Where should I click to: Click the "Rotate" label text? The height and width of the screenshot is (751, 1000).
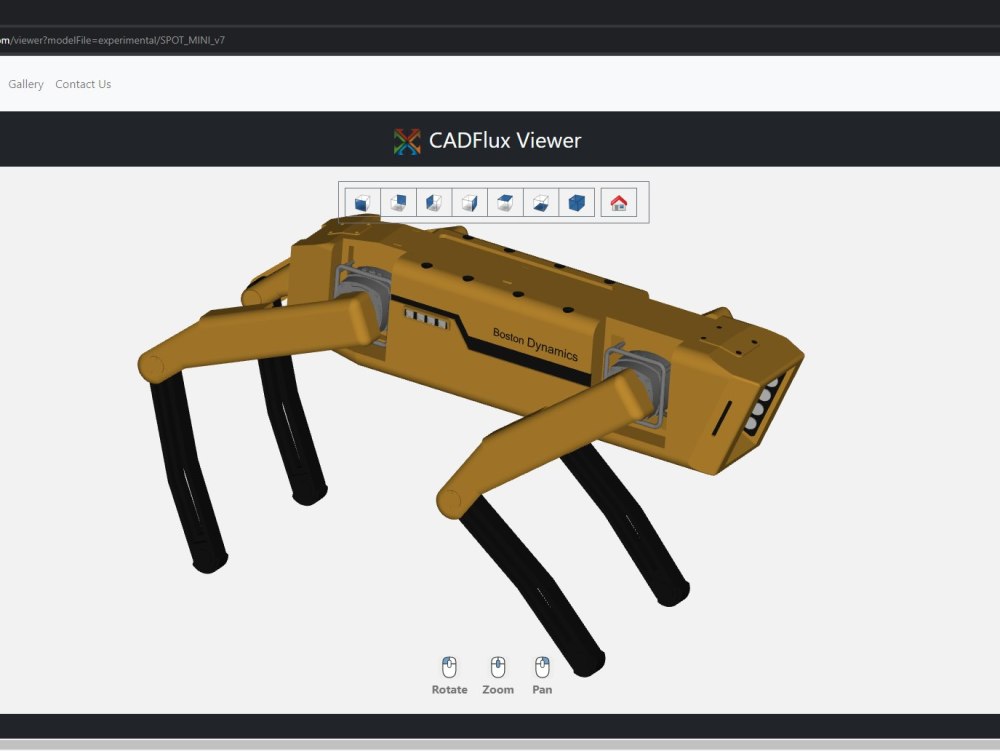point(450,690)
